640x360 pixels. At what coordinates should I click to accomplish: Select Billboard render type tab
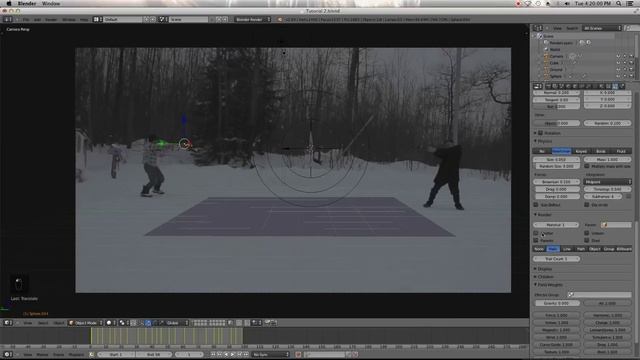pos(624,249)
